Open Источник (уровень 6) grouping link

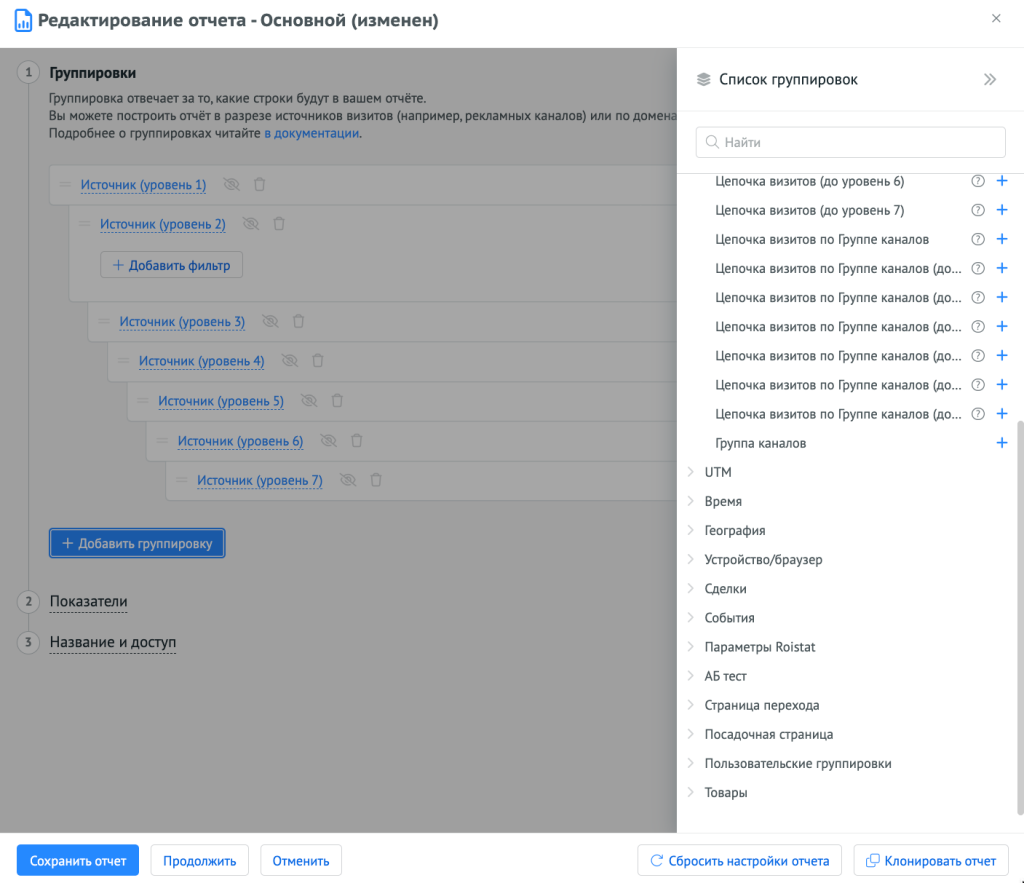(x=240, y=441)
